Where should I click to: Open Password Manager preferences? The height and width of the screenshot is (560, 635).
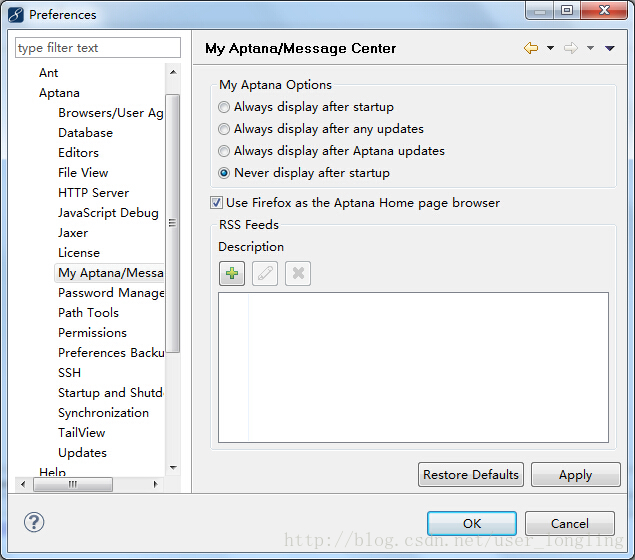coord(111,293)
